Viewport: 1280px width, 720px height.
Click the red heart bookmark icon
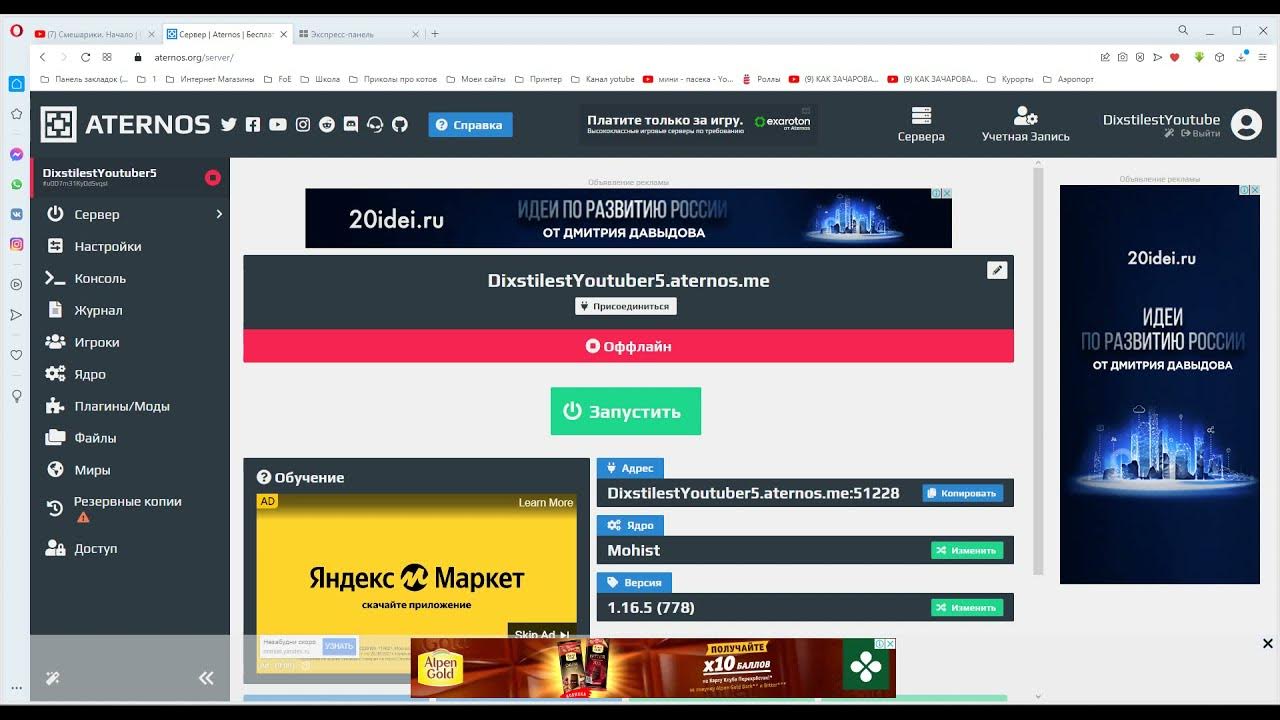1175,58
